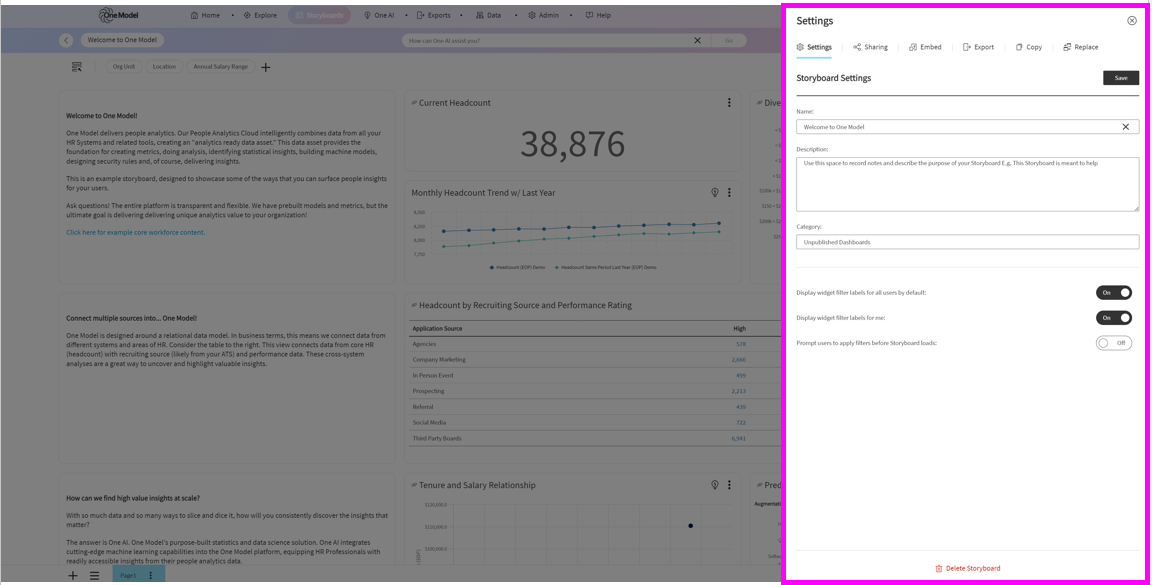
Task: Open Monthly Headcount Trend options menu
Action: 729,193
